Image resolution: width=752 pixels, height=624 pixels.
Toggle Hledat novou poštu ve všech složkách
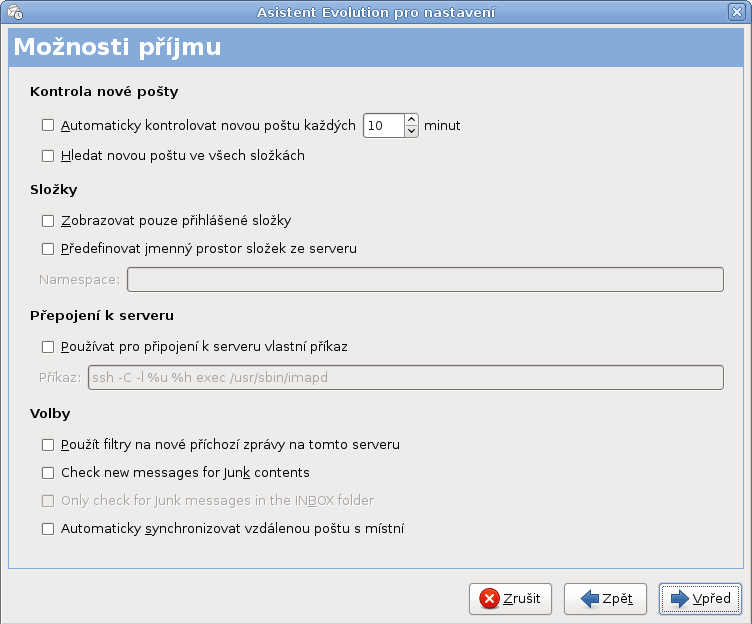pyautogui.click(x=48, y=156)
